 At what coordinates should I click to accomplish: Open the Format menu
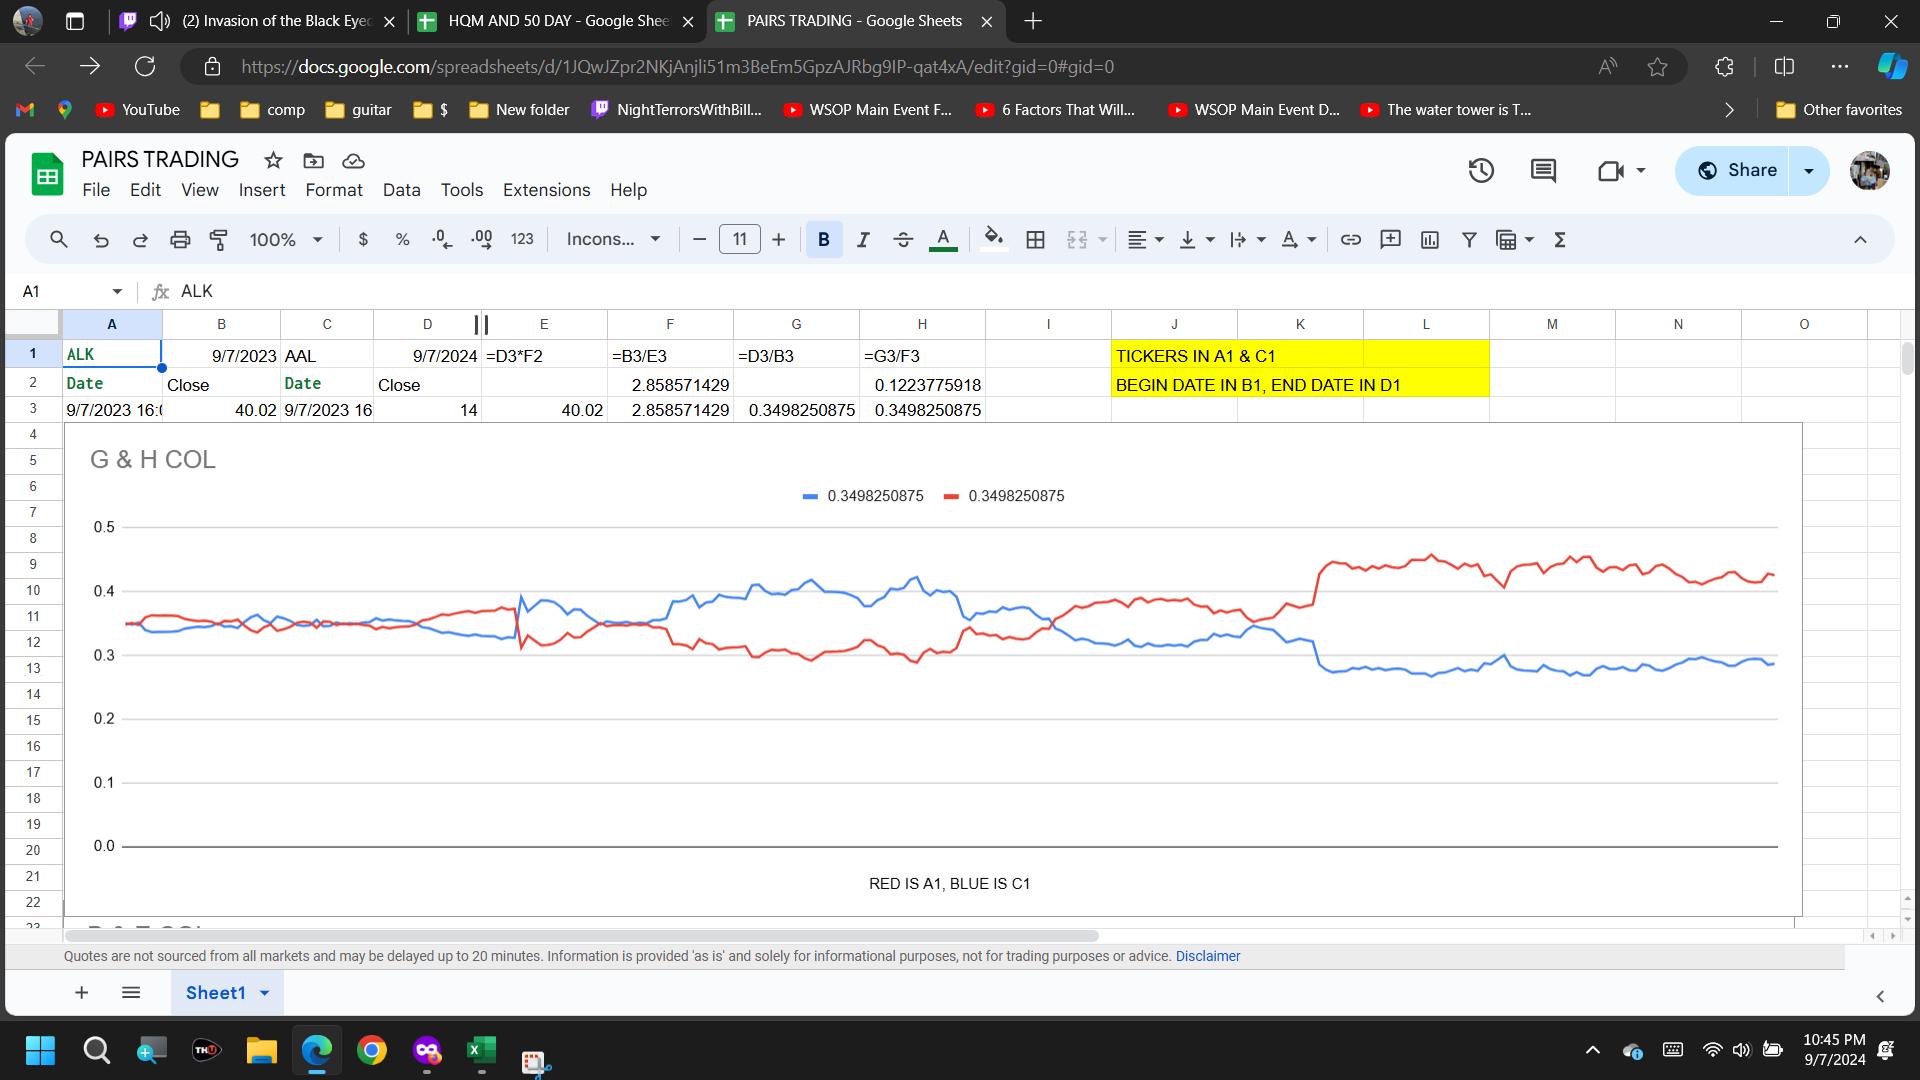tap(334, 189)
